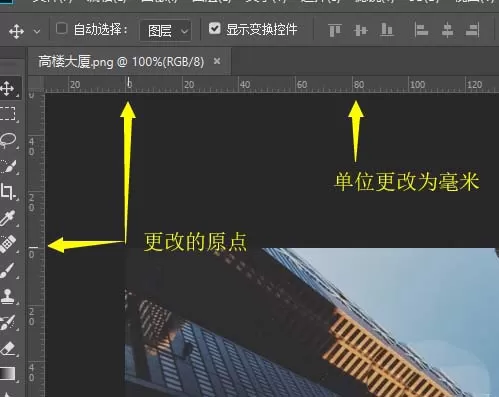Image resolution: width=499 pixels, height=397 pixels.
Task: Select the Crop tool
Action: [8, 192]
